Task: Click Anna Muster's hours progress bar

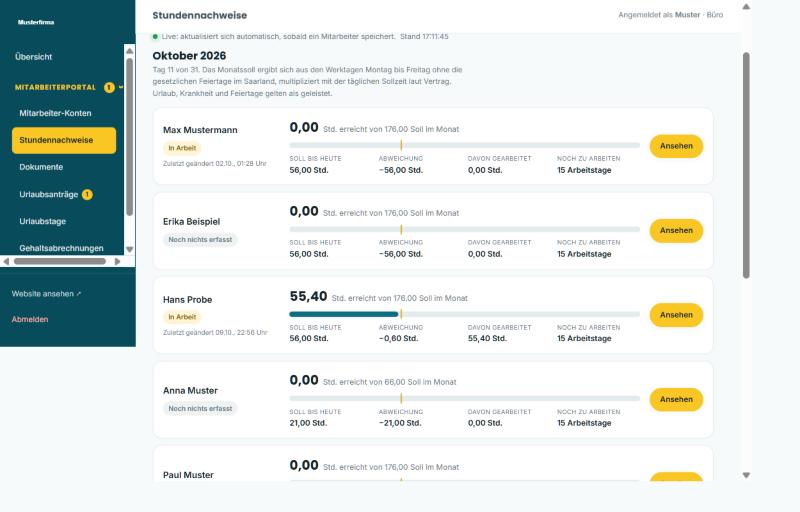Action: 464,398
